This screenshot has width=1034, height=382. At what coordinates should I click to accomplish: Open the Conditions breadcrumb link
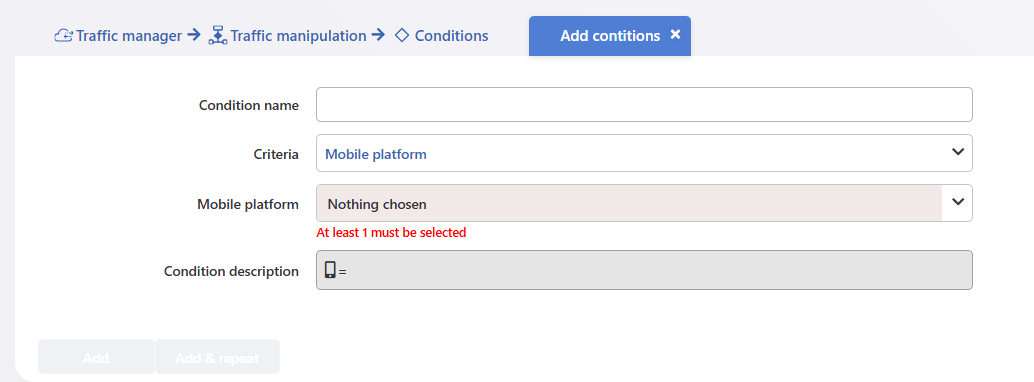(452, 36)
